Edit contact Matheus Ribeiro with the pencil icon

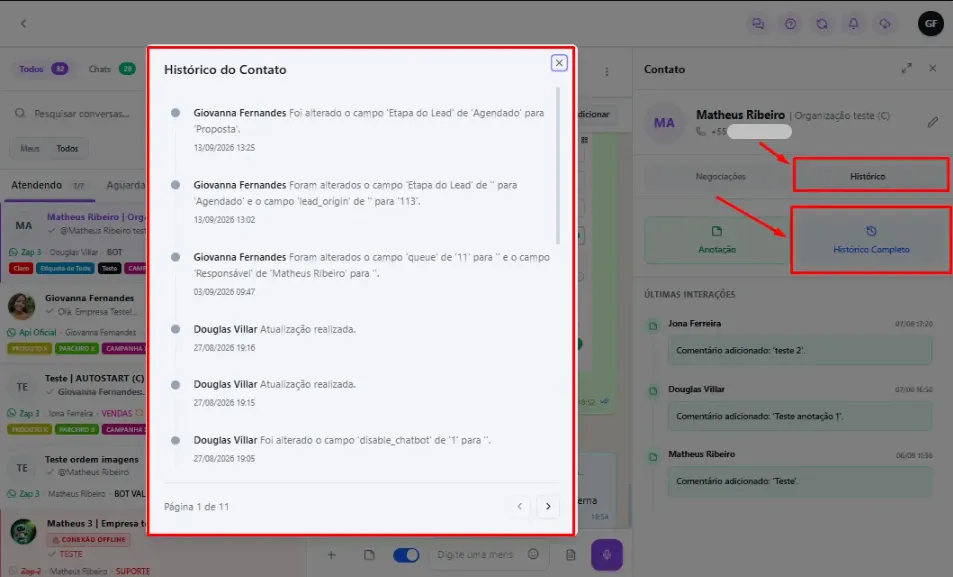point(933,122)
